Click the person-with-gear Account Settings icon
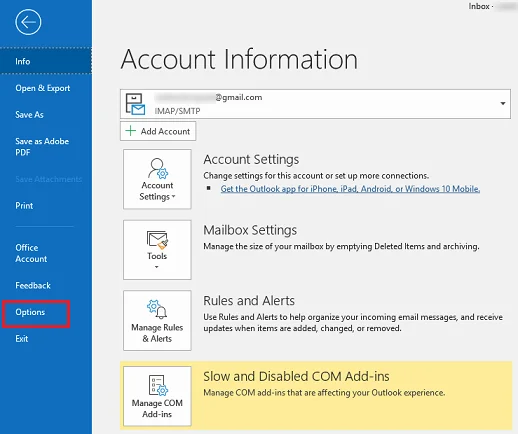518x434 pixels. [x=158, y=169]
